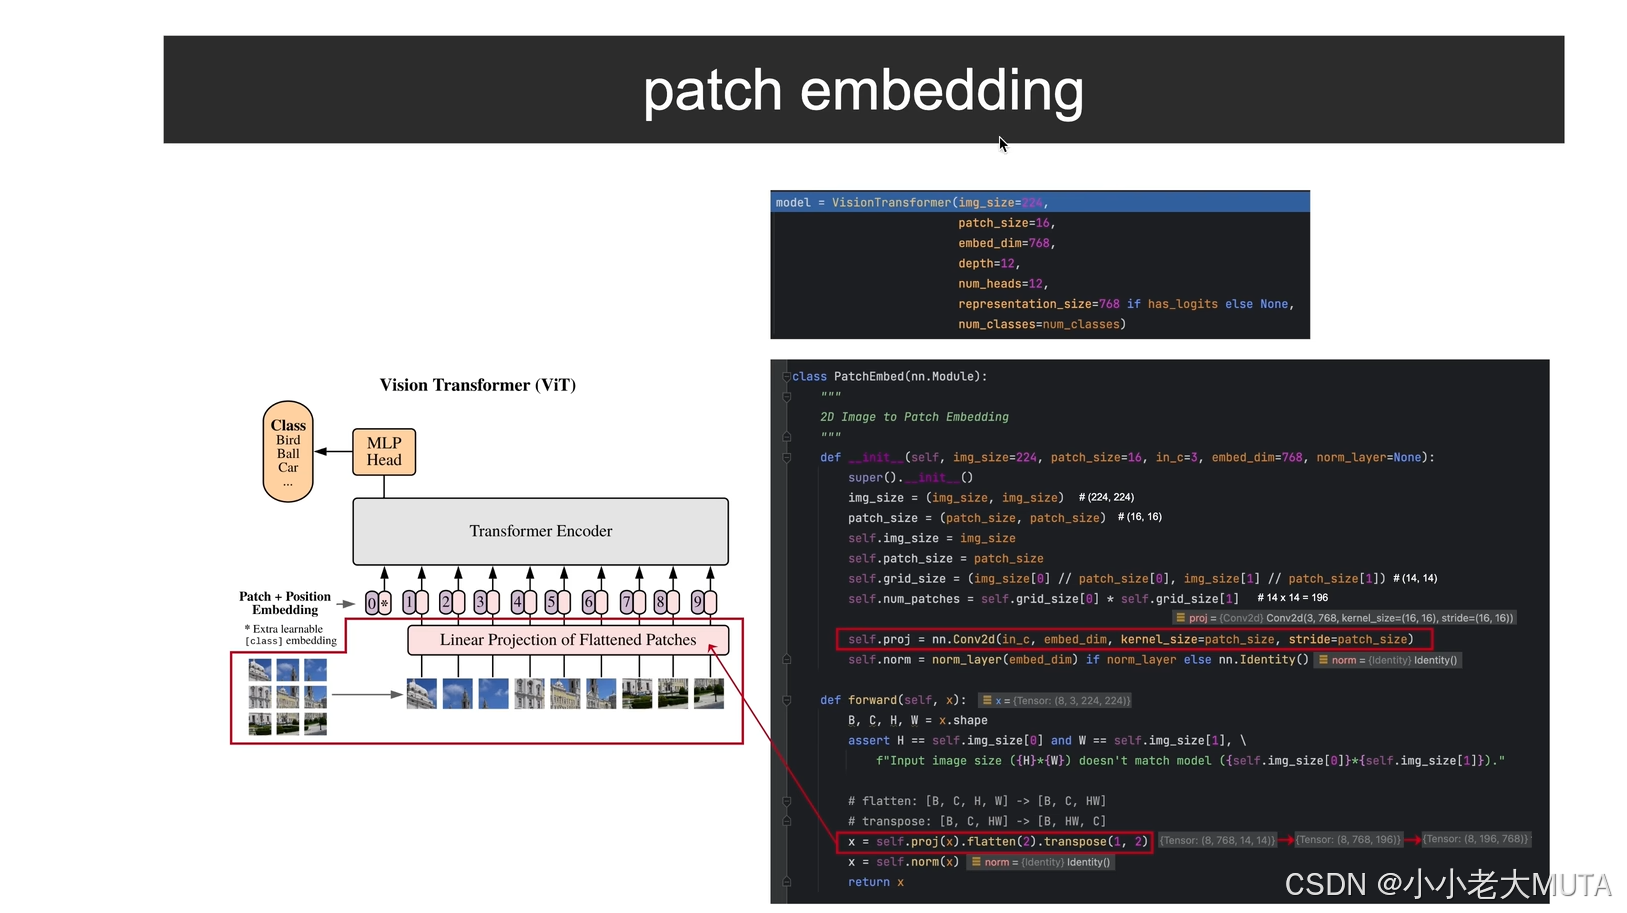Click tensor hint '(8, 768, 14, 14)'
The image size is (1627, 913).
[x=1217, y=840]
